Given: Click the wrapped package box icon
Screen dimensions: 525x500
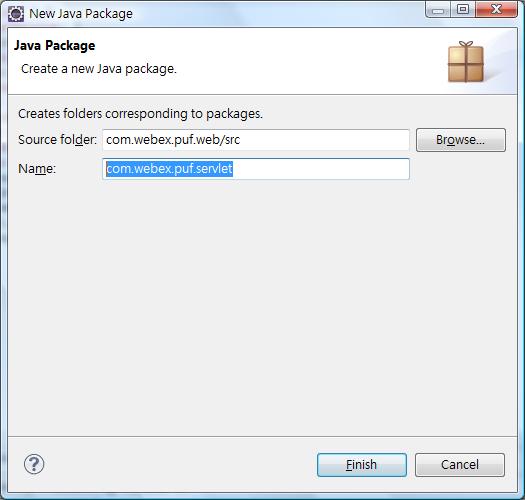Looking at the screenshot, I should coord(466,62).
